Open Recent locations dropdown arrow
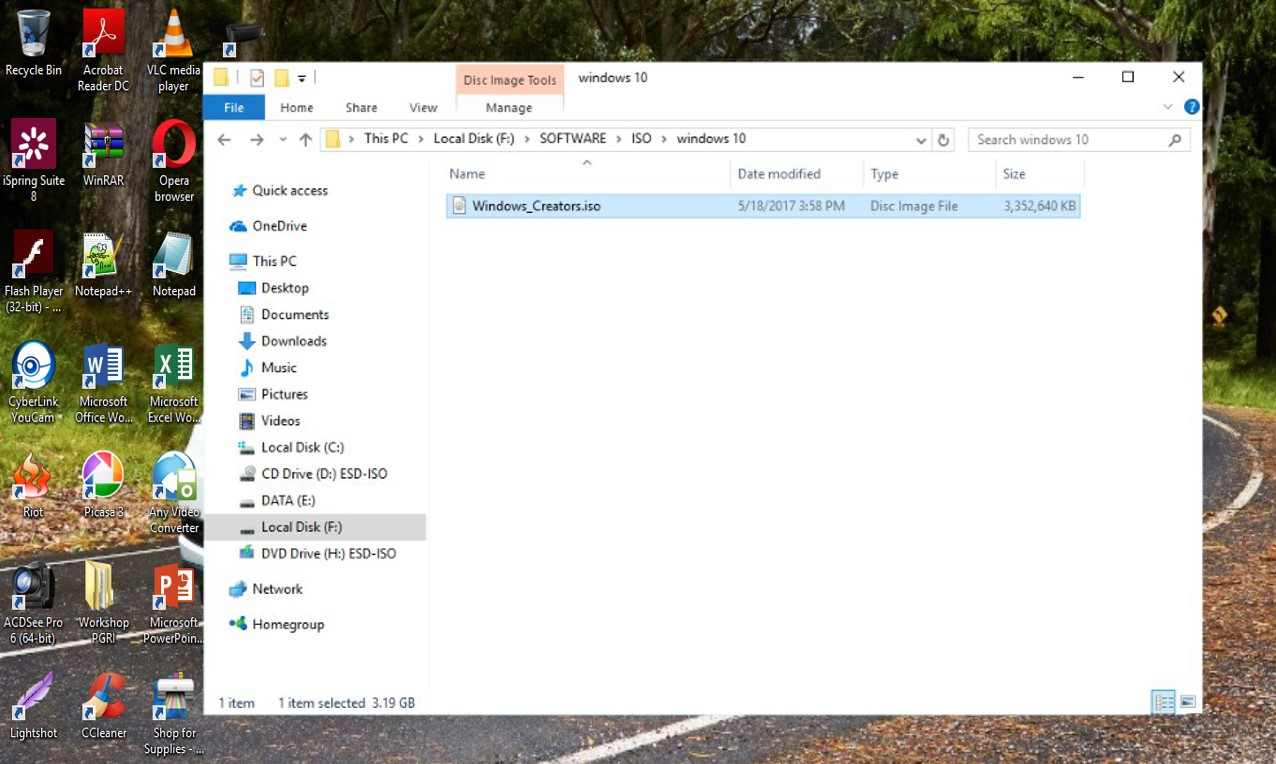The image size is (1276, 764). tap(283, 140)
